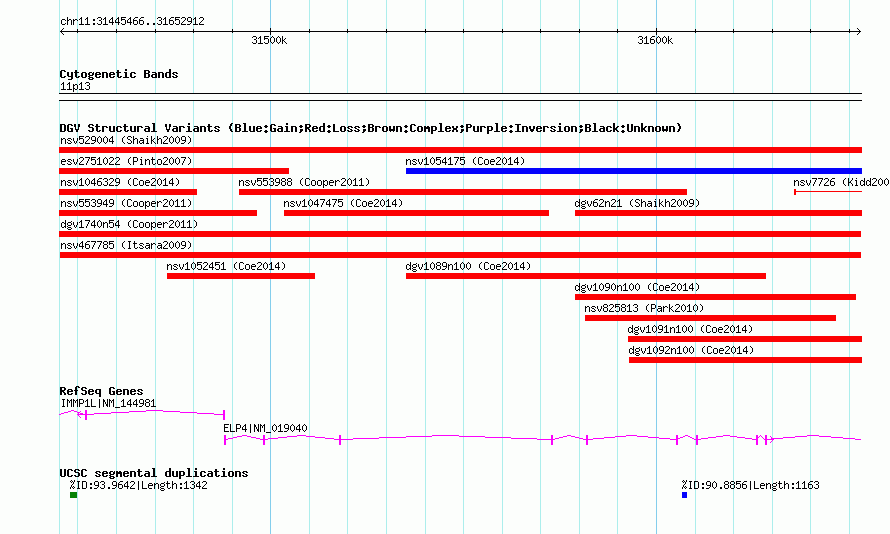Viewport: 890px width, 534px height.
Task: Select the ELP4 gene track line
Action: click(543, 438)
